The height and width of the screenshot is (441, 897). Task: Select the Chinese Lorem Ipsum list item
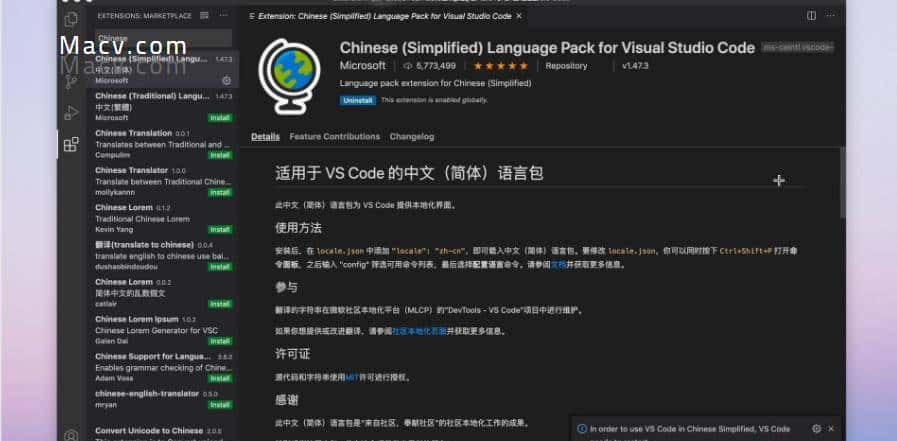coord(163,330)
